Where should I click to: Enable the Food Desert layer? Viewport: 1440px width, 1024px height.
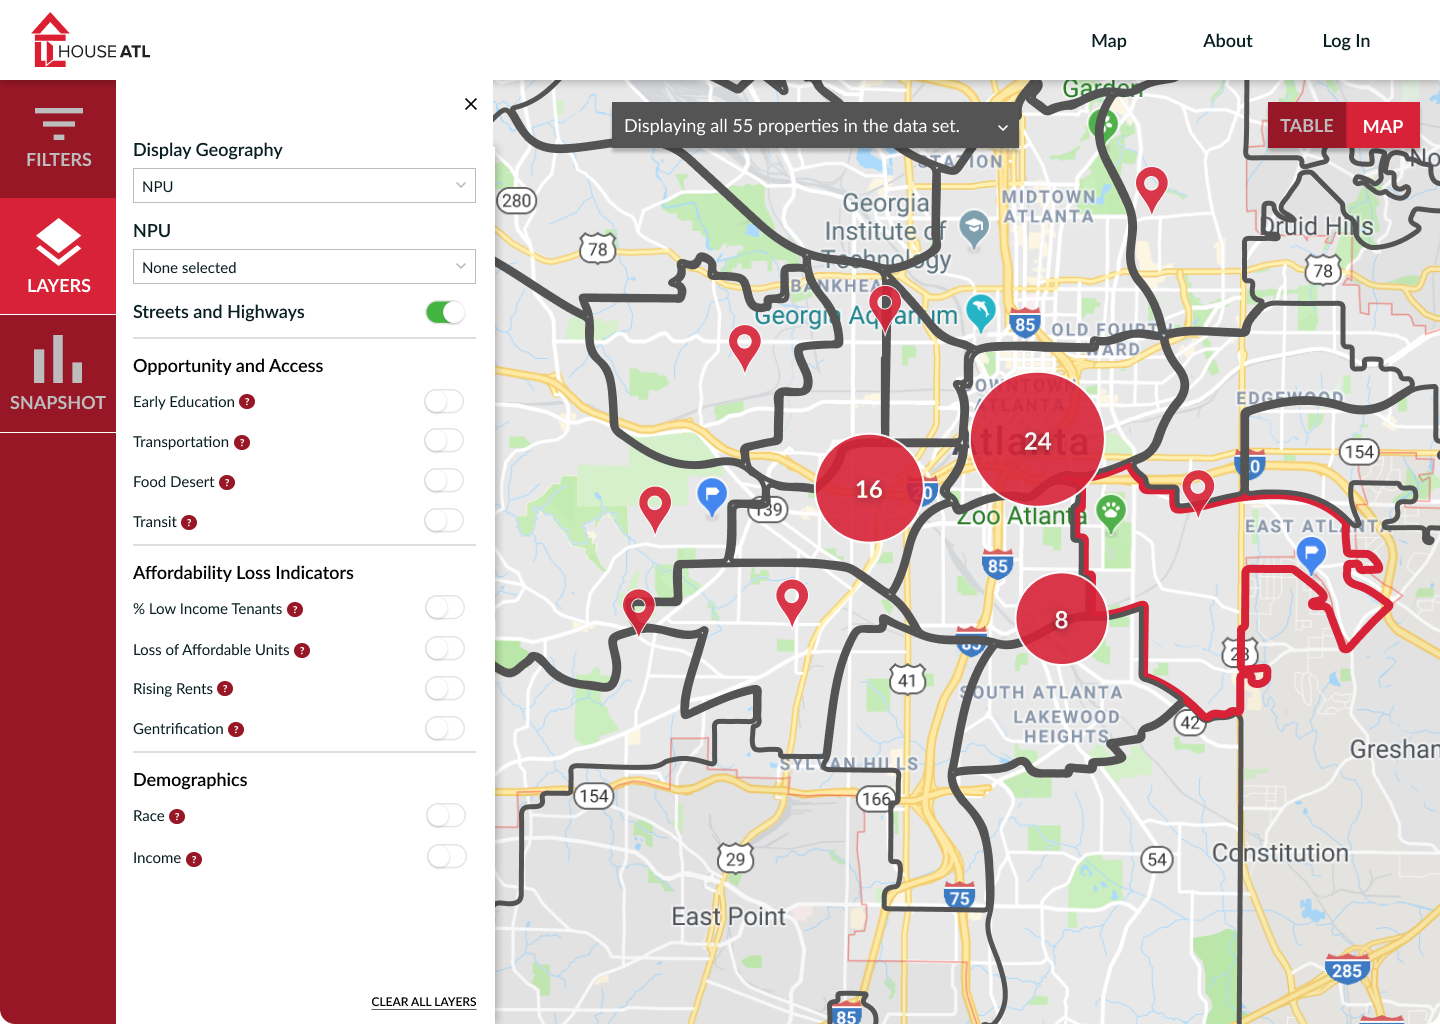pyautogui.click(x=444, y=481)
